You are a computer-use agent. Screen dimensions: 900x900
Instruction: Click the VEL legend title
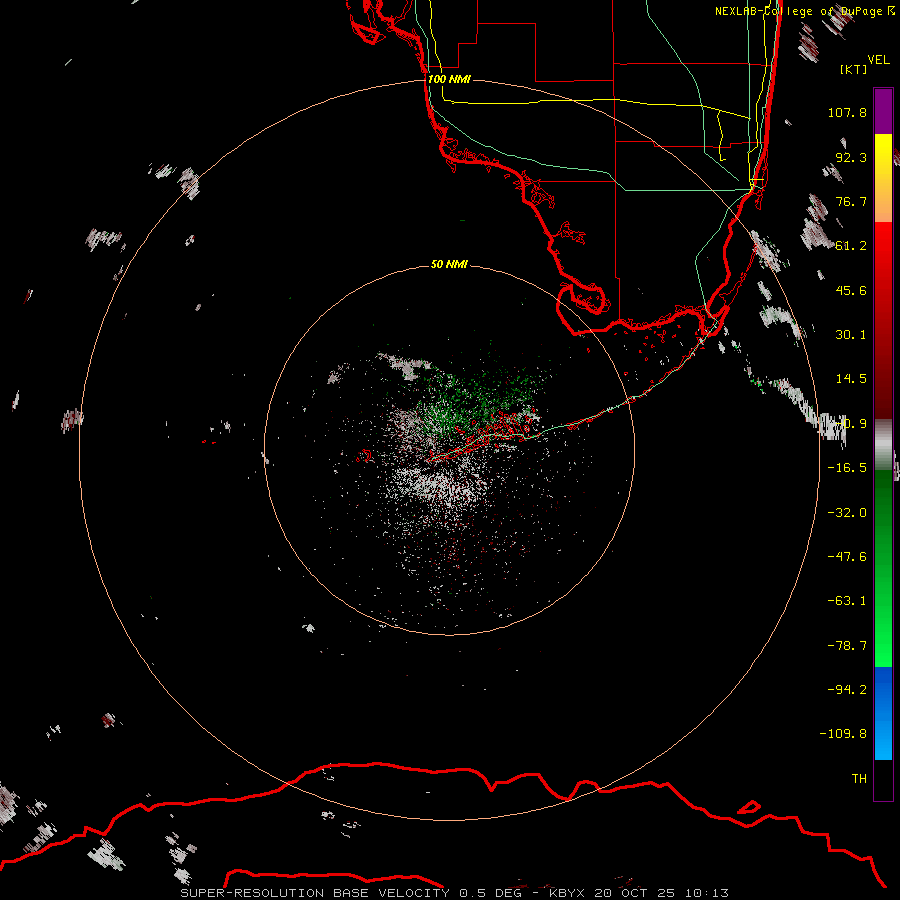coord(878,60)
